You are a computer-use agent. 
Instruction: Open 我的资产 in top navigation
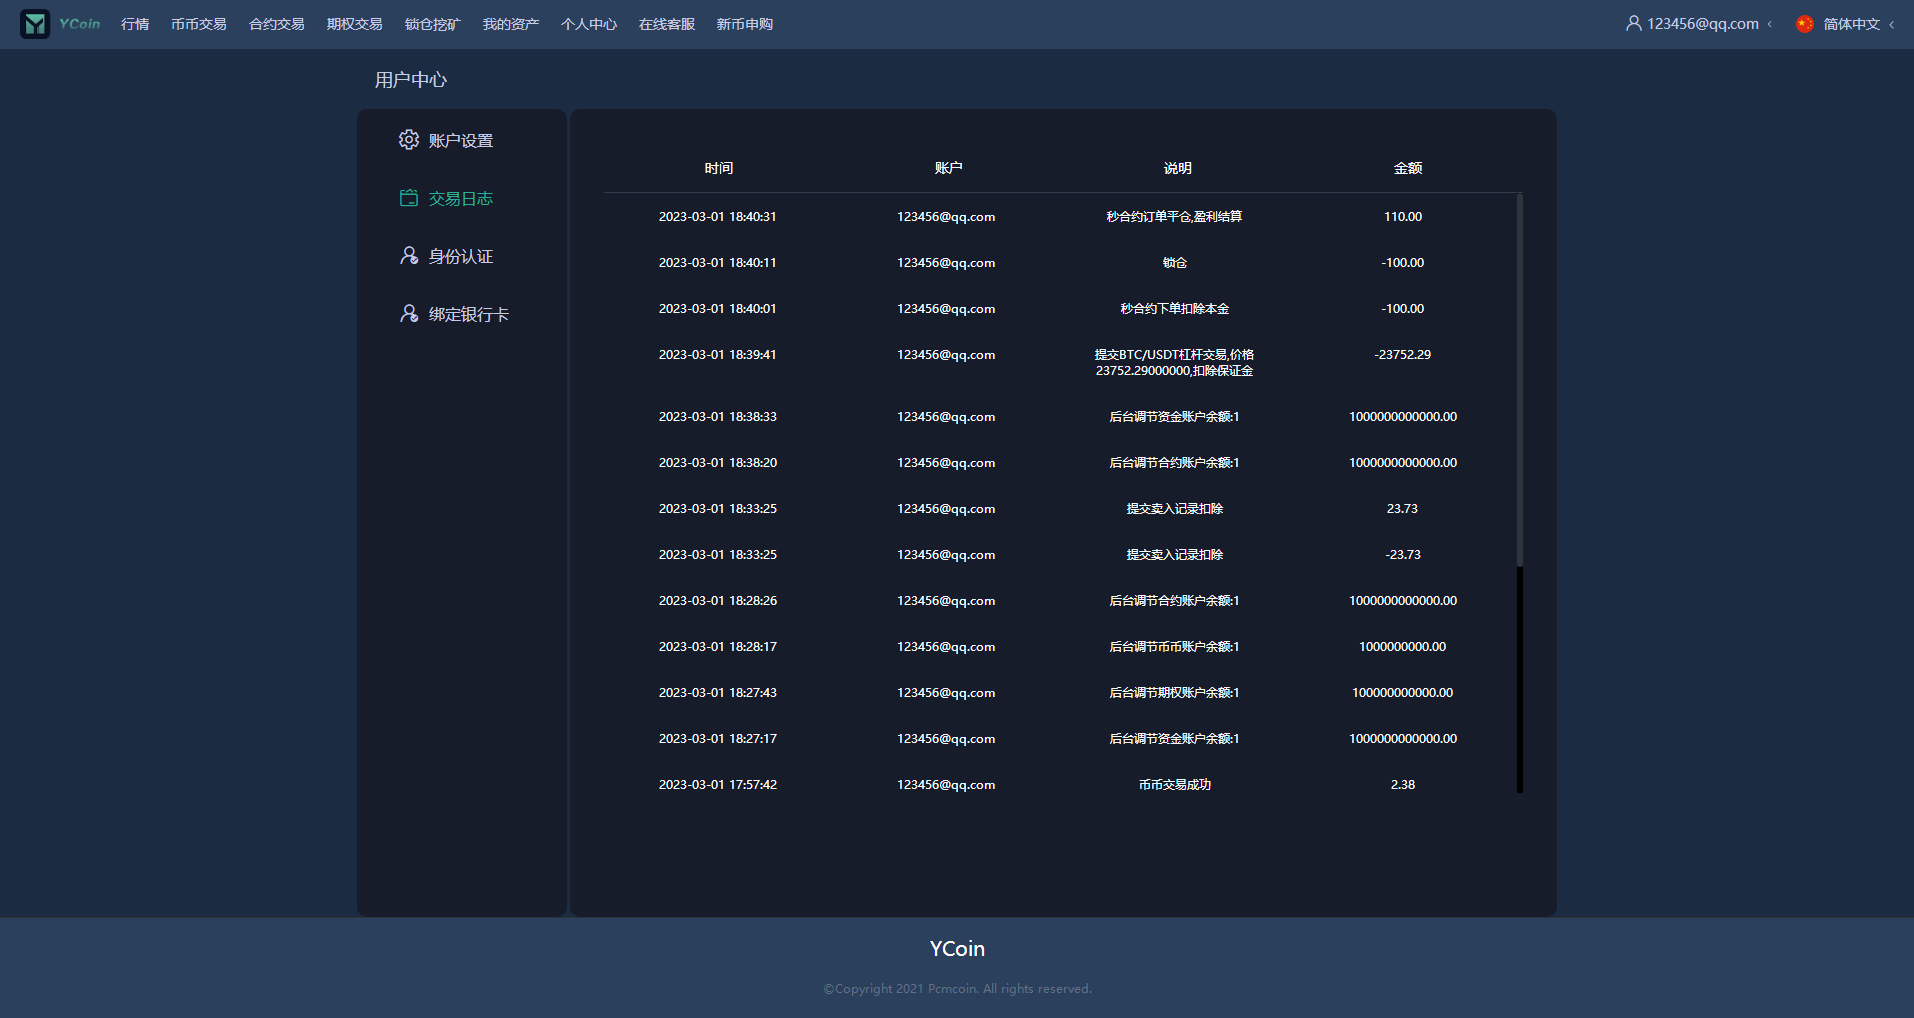click(x=510, y=24)
